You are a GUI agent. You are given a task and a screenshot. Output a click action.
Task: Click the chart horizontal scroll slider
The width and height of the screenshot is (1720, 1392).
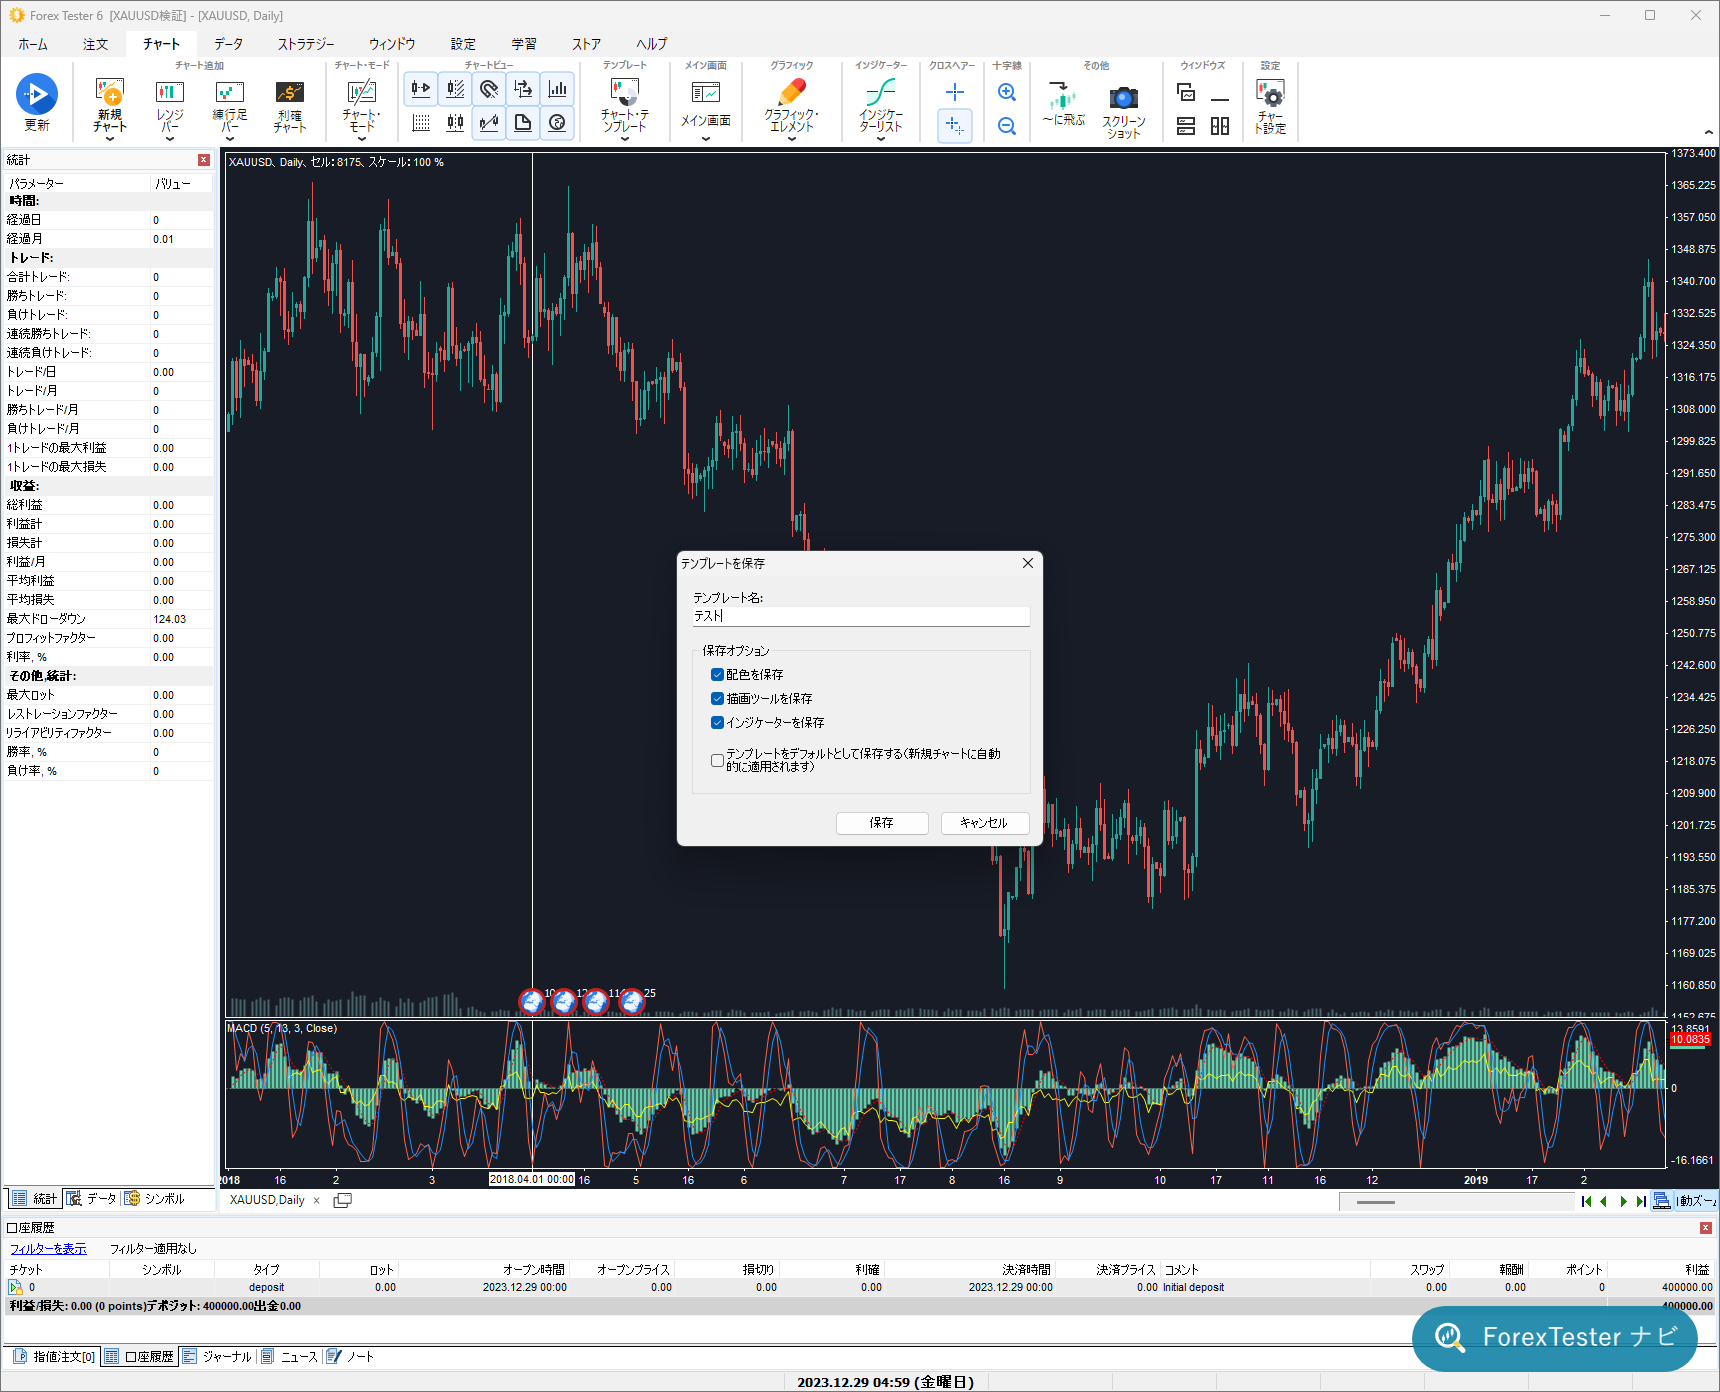coord(1376,1202)
